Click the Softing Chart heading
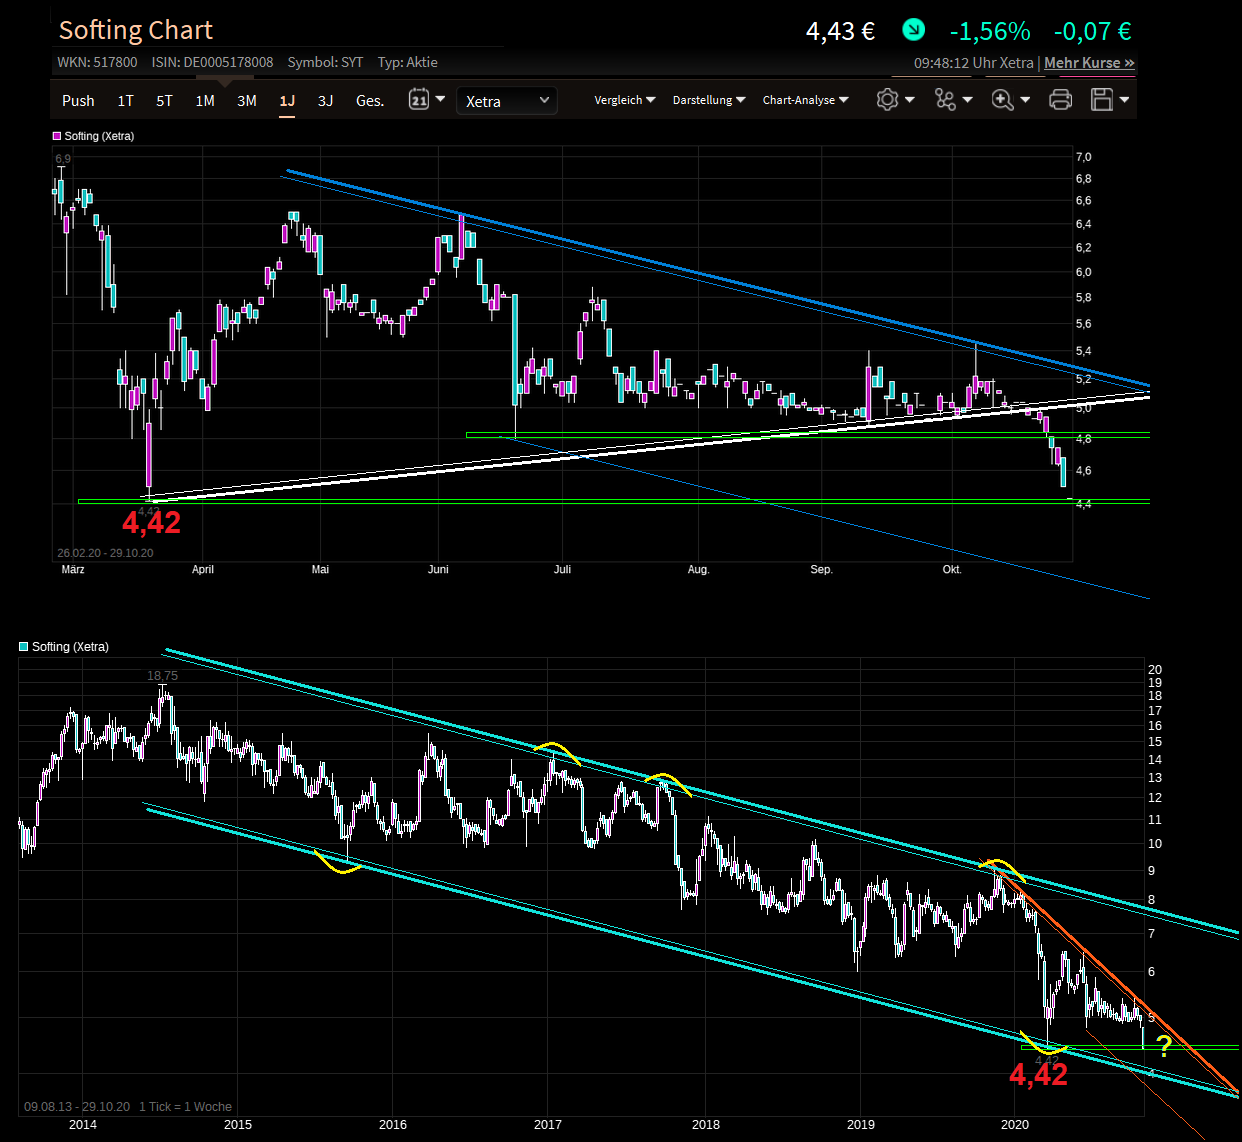 pyautogui.click(x=136, y=30)
